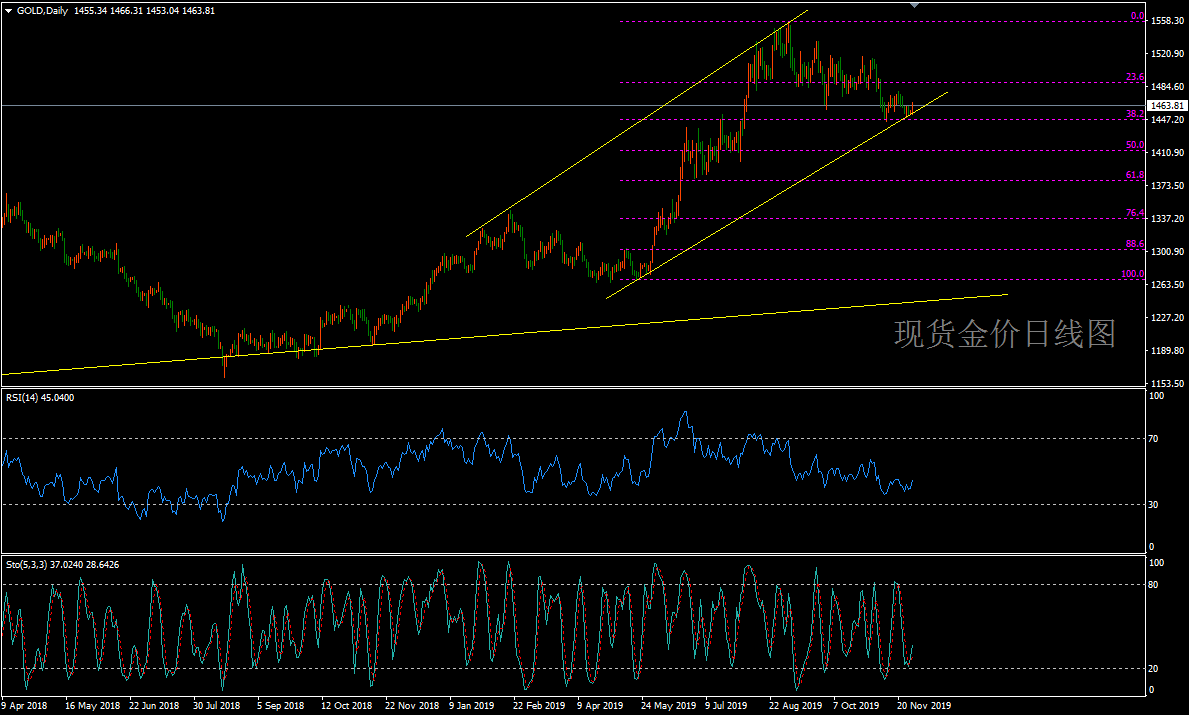Click the 80 level on the Stochastic scale

(x=1154, y=585)
